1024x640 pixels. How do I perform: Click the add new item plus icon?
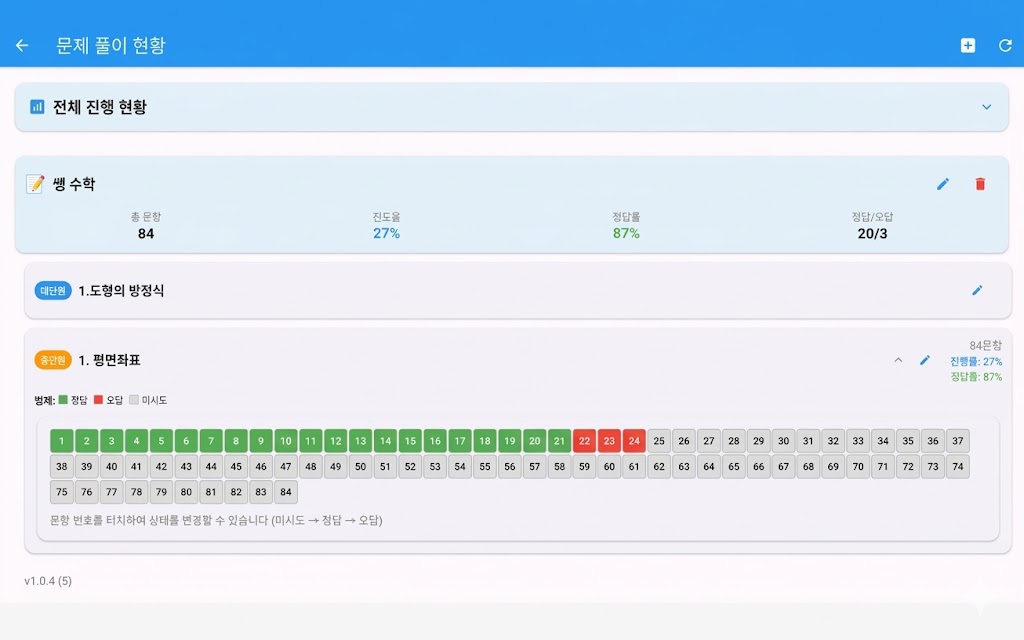click(967, 45)
